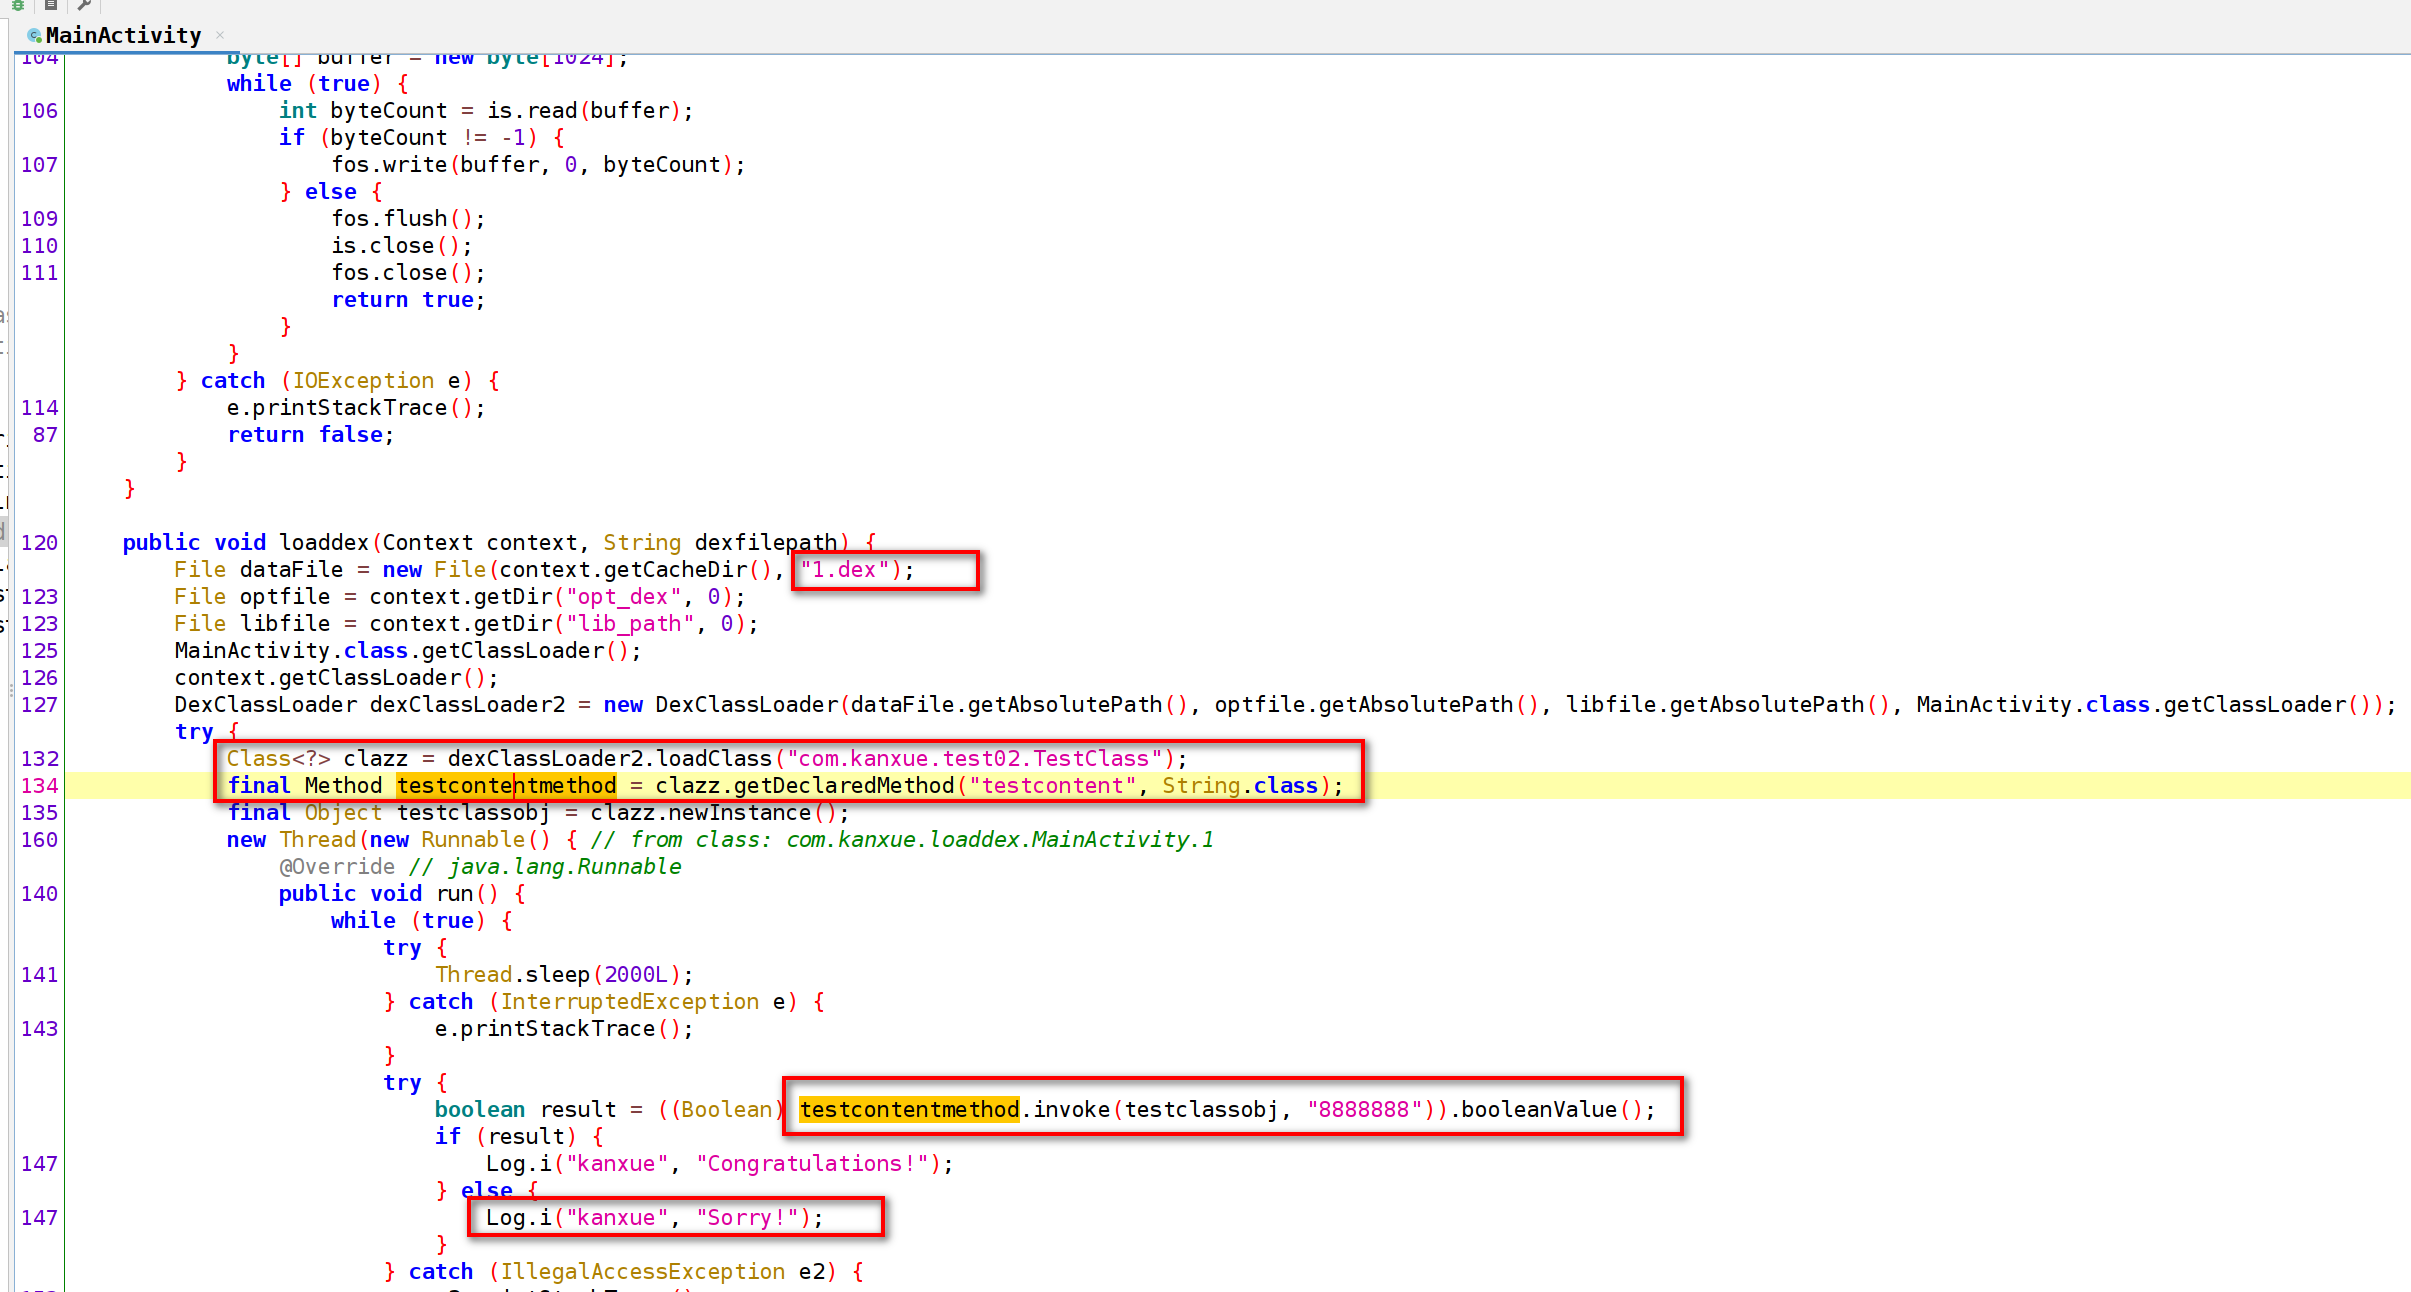
Task: Click the "8888888" string argument
Action: (x=1364, y=1110)
